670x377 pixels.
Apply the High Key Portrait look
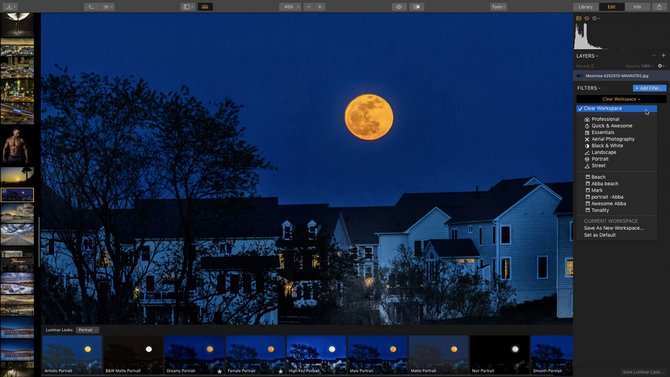point(316,355)
